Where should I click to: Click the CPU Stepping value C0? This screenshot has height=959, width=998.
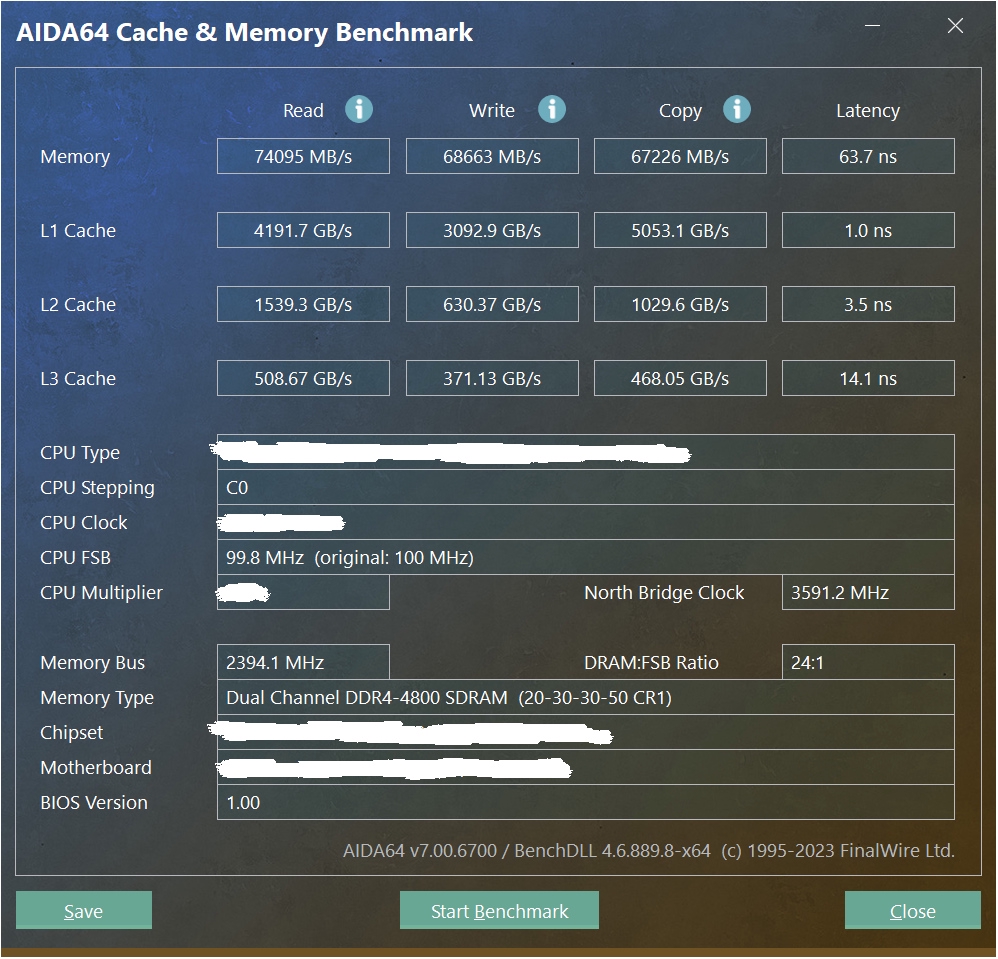[x=586, y=487]
